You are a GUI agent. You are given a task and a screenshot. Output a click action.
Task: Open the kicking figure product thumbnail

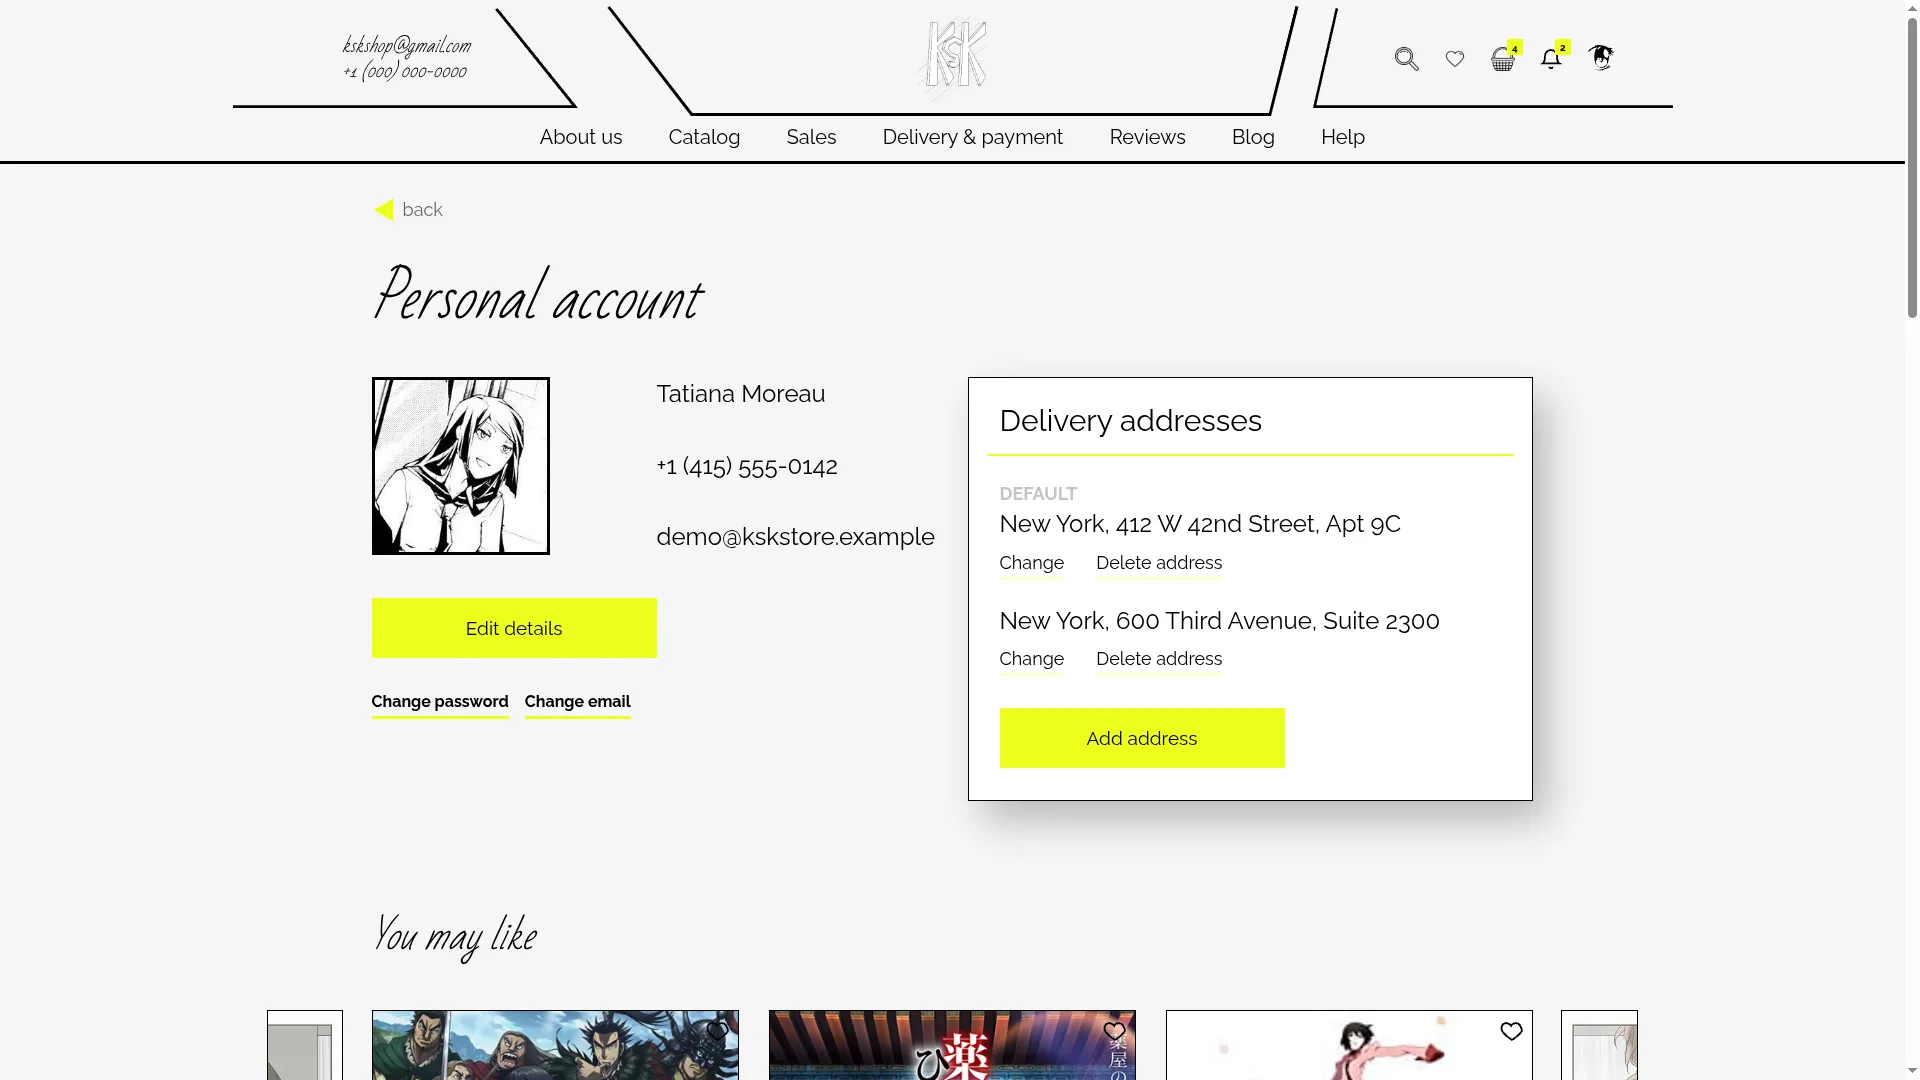1349,1045
